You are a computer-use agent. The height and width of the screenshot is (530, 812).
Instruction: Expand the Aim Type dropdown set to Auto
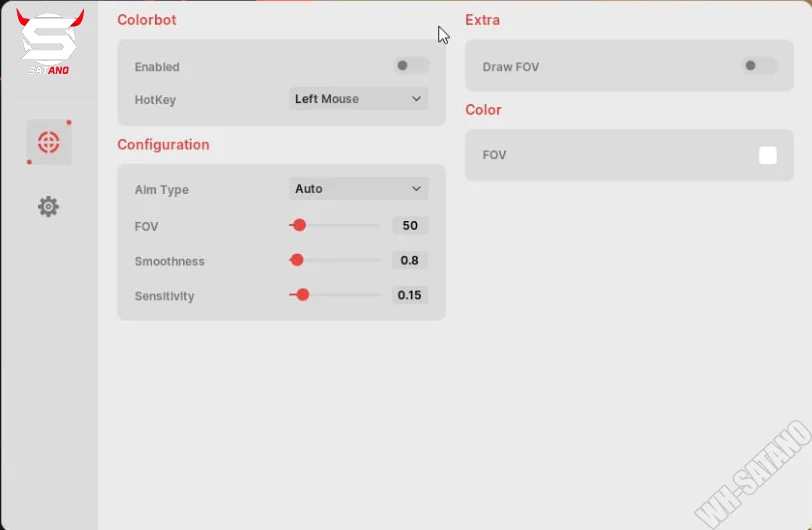tap(358, 189)
